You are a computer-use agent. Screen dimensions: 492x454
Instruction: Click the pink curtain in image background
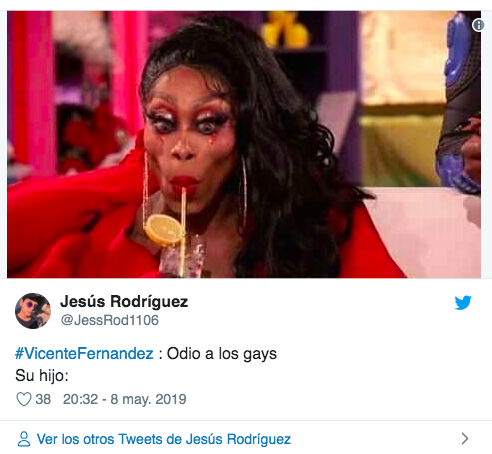(x=32, y=93)
